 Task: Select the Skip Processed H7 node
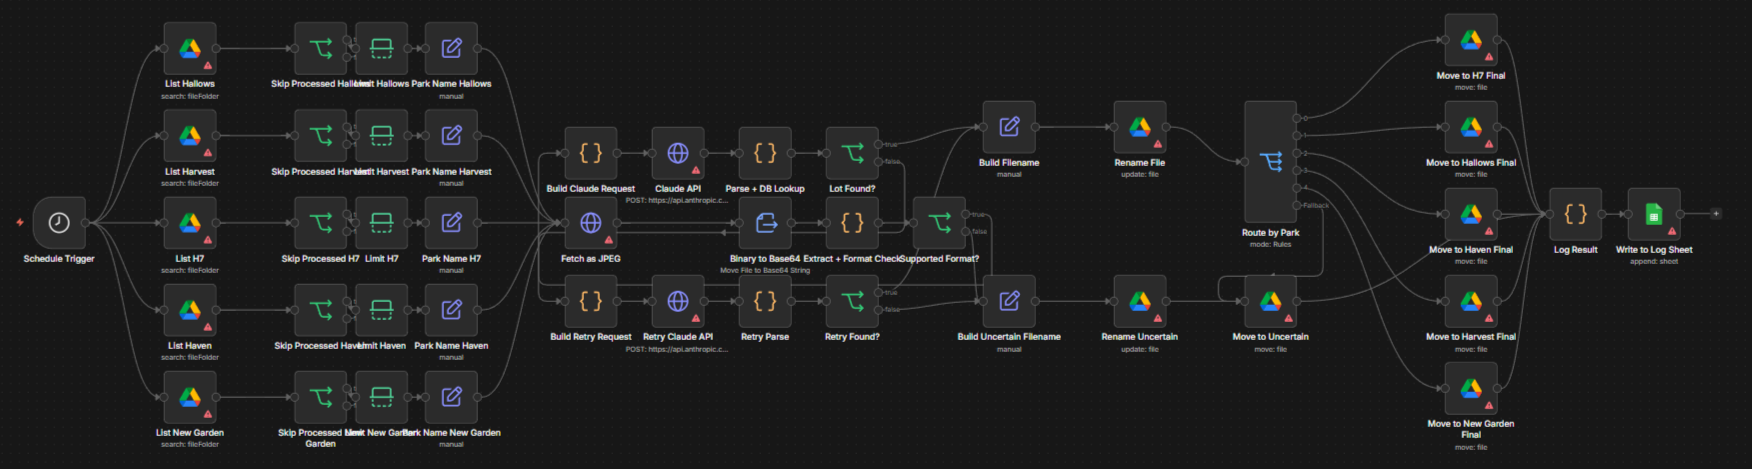point(321,222)
